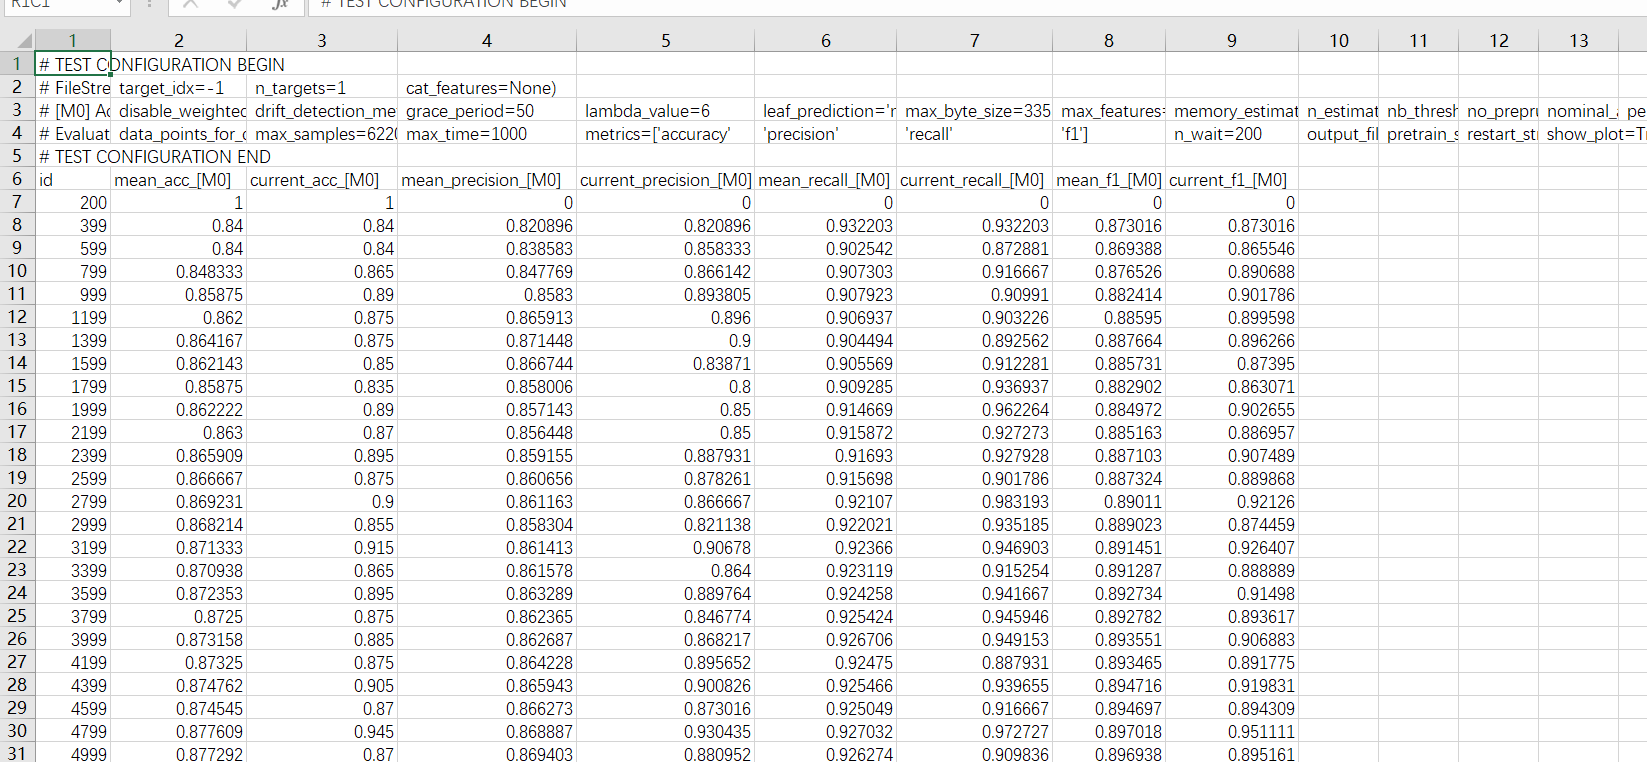
Task: Click the 'mean_precision_[M0]' header cell
Action: (487, 179)
